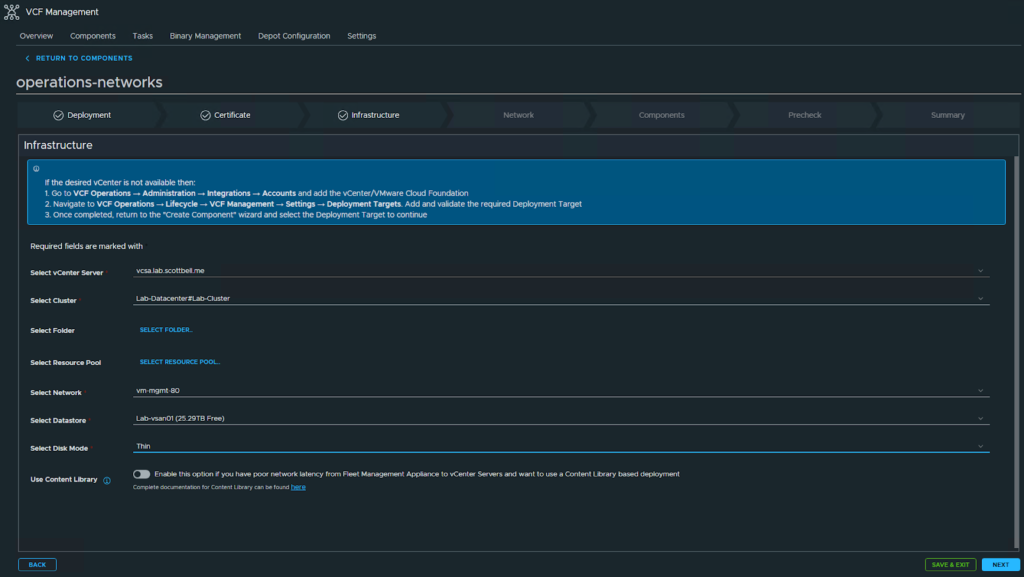Image resolution: width=1024 pixels, height=577 pixels.
Task: Click the VCF Management header title
Action: coord(62,12)
